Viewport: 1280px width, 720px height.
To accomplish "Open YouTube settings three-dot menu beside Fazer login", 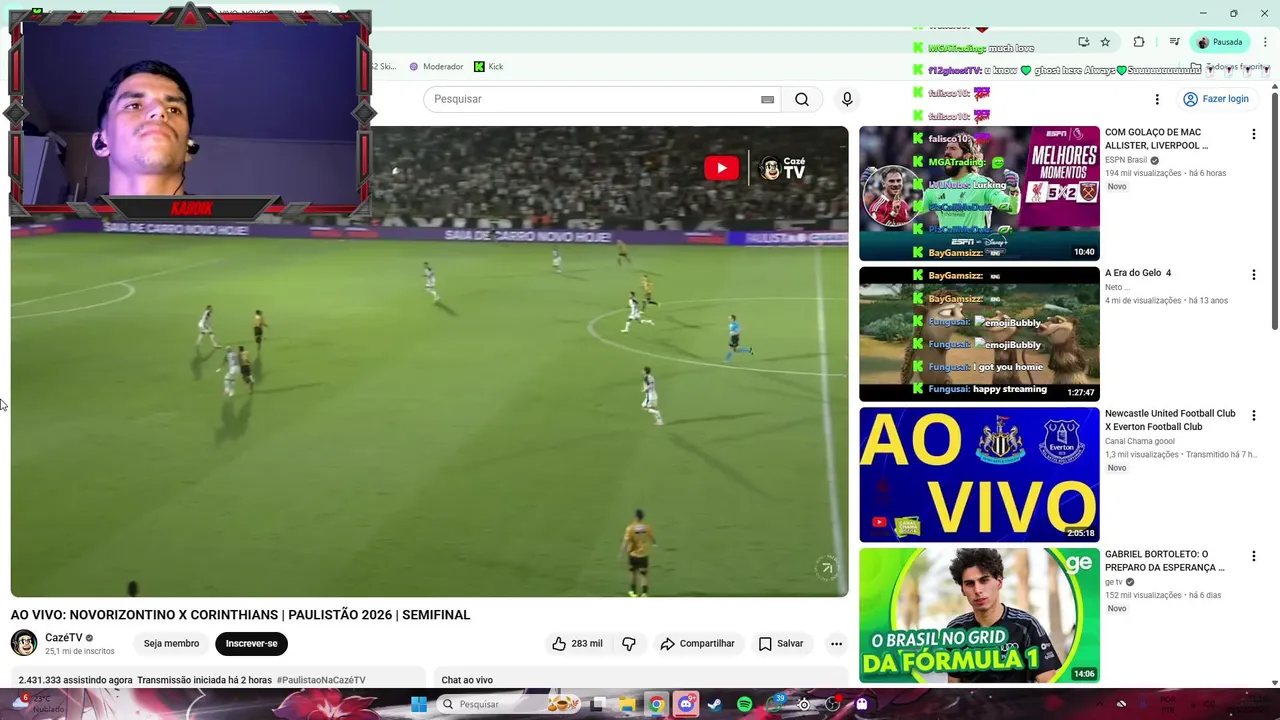I will tap(1157, 99).
